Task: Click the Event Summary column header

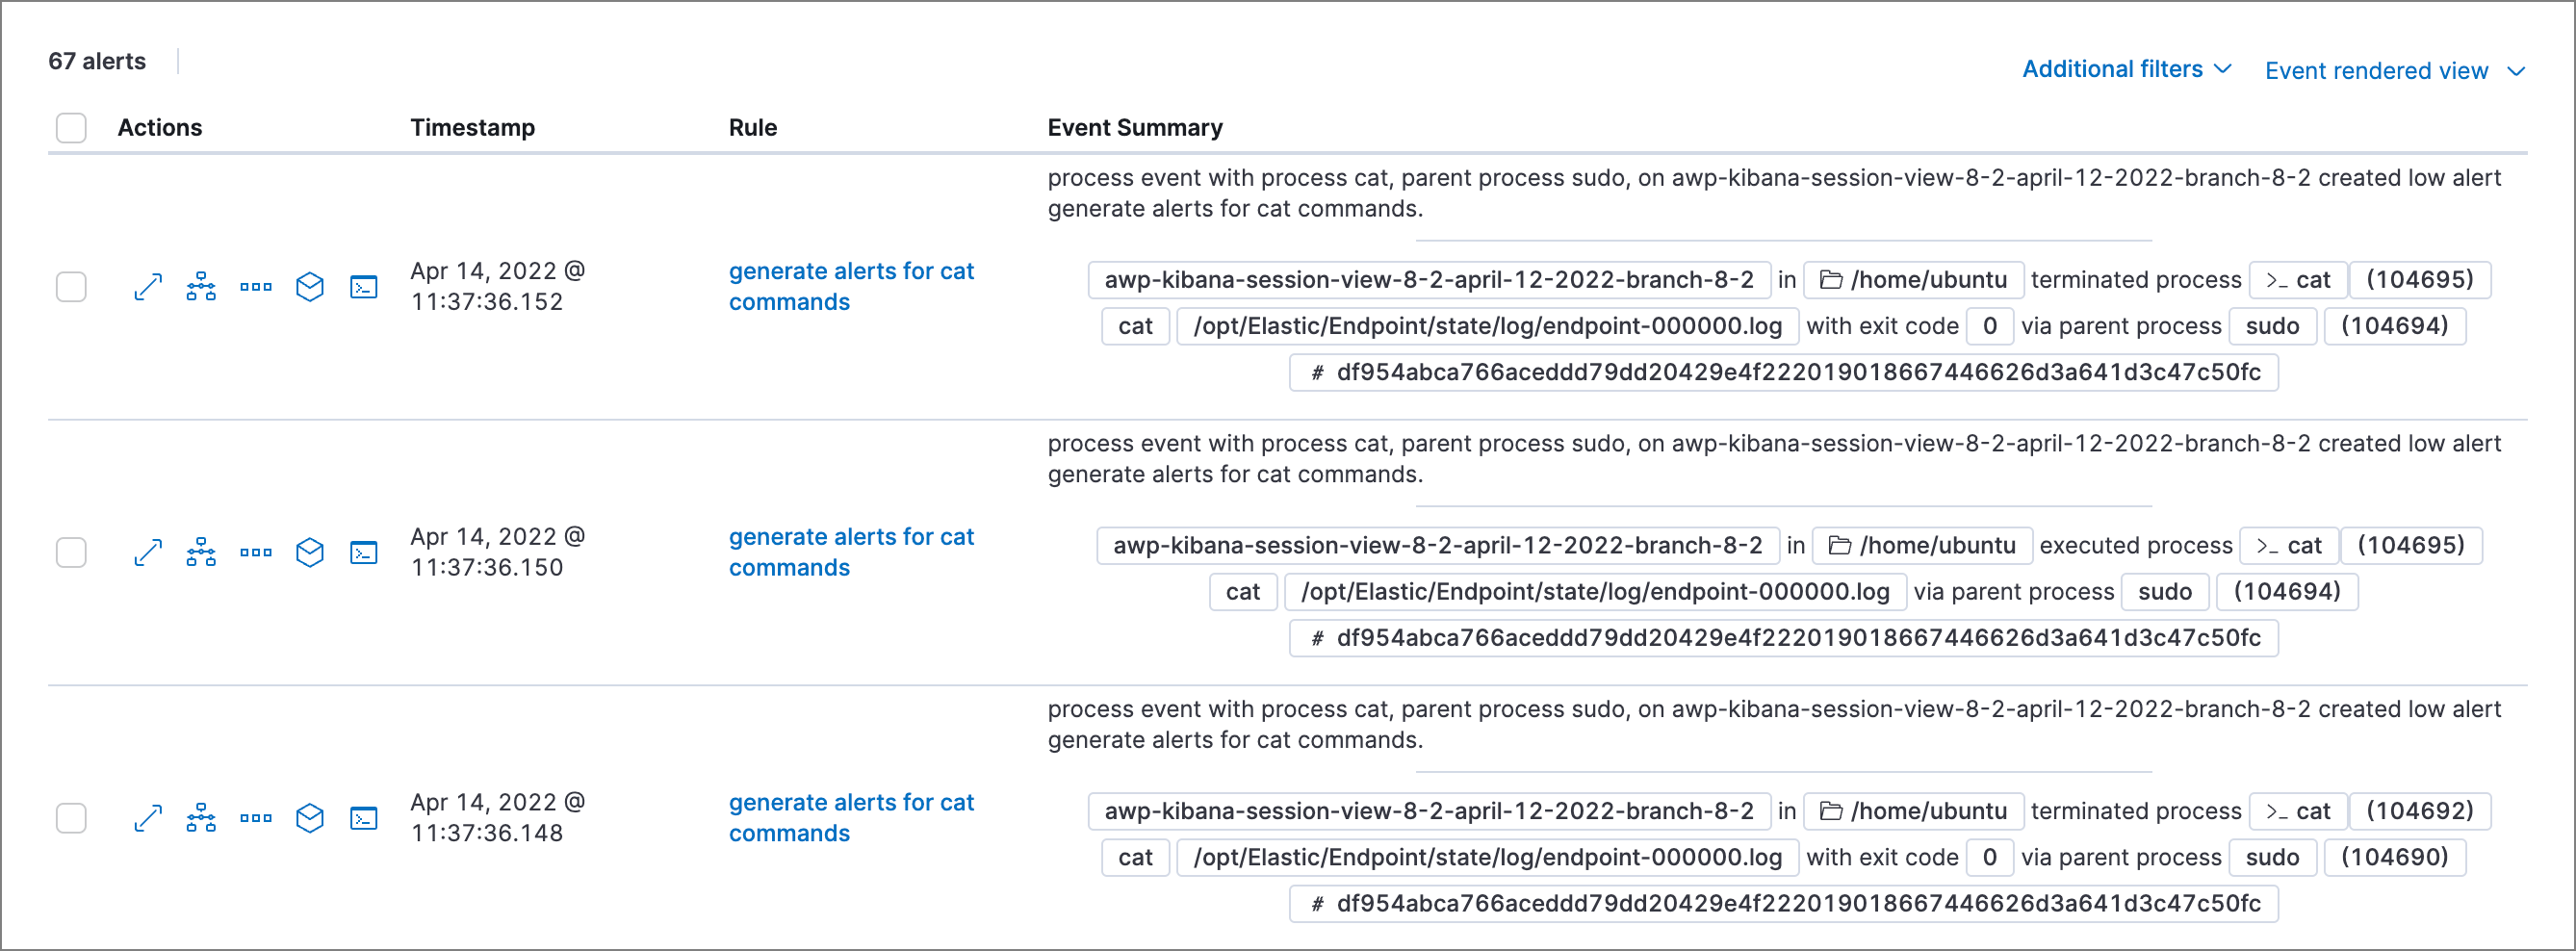Action: pyautogui.click(x=1135, y=127)
